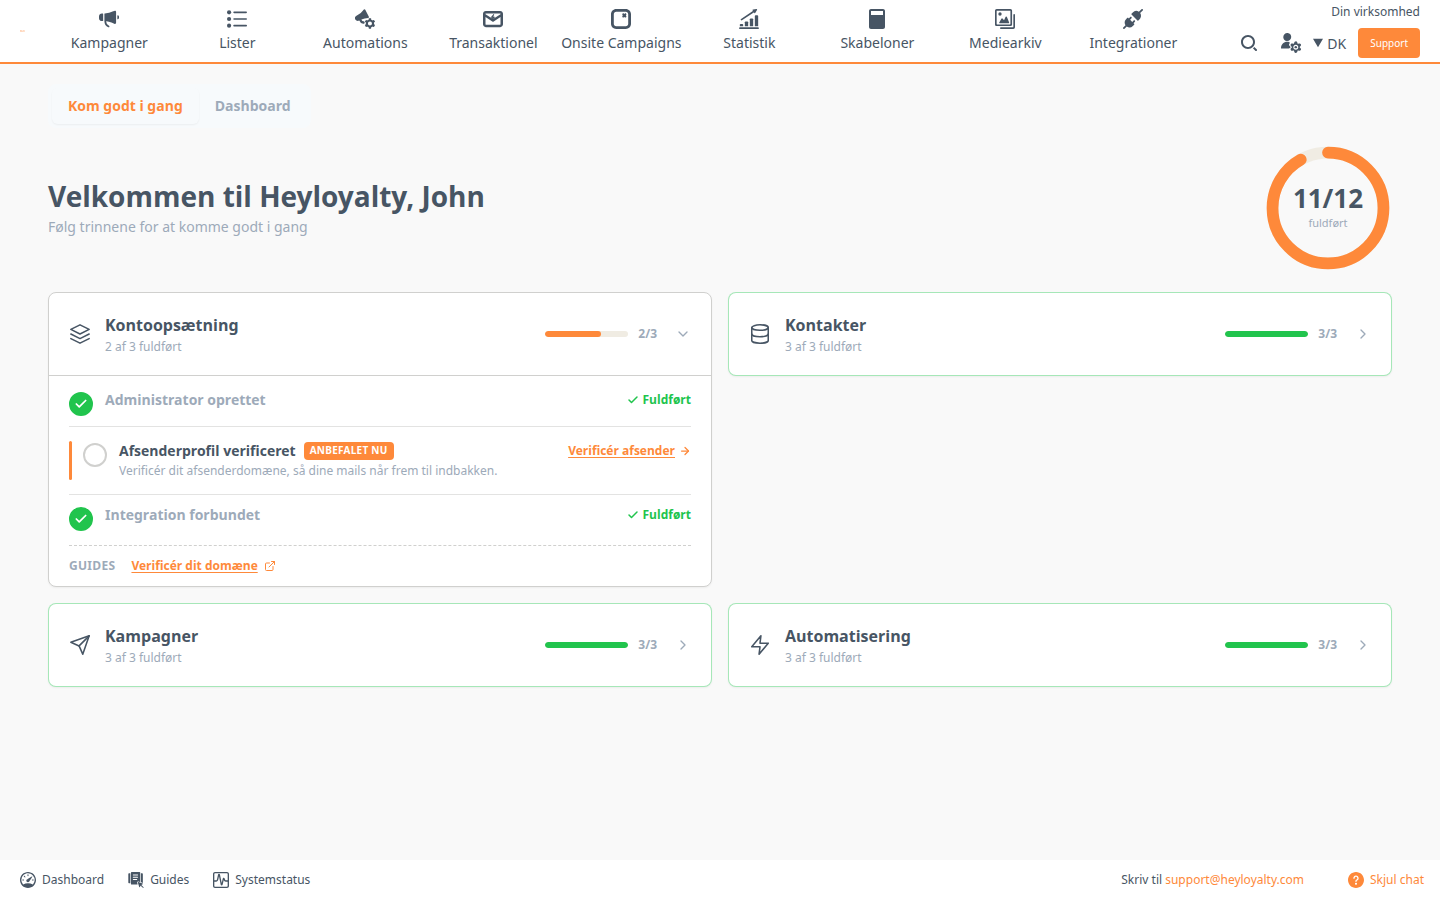Image resolution: width=1440 pixels, height=900 pixels.
Task: Click the Statistik chart icon
Action: click(x=749, y=19)
